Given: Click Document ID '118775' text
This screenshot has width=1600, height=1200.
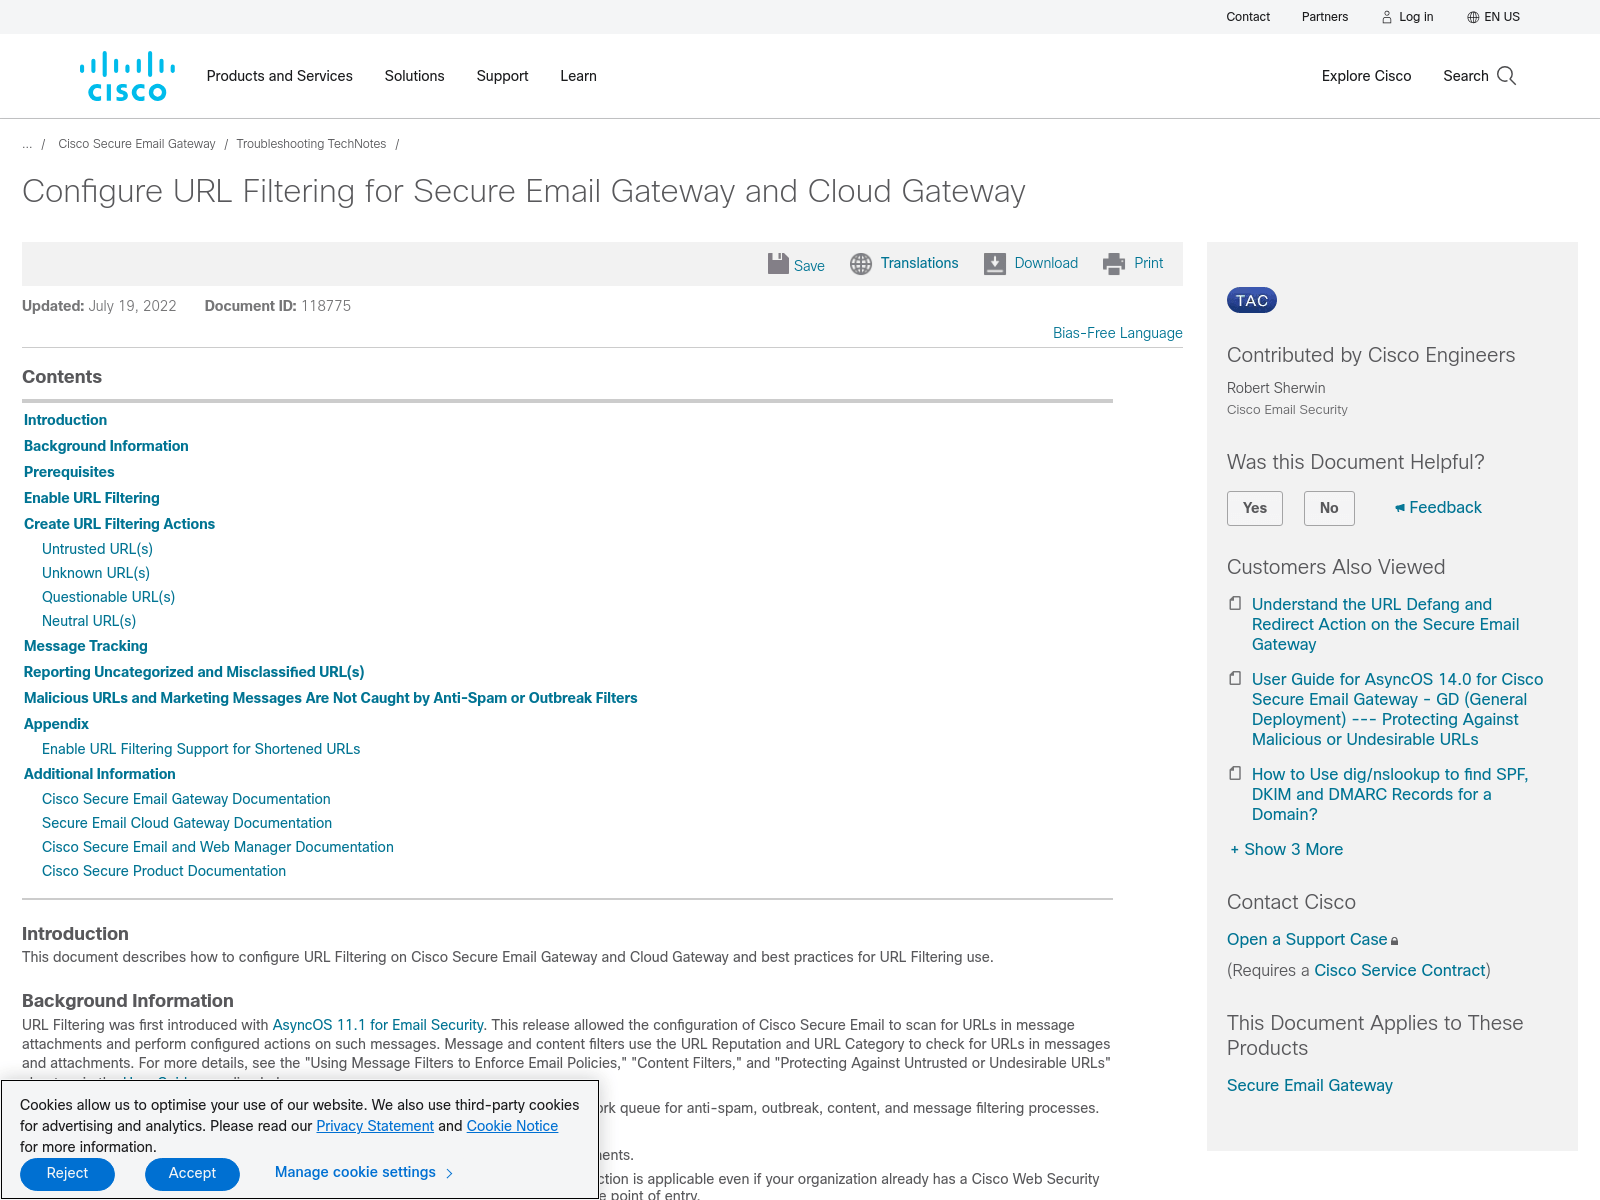Looking at the screenshot, I should point(326,306).
